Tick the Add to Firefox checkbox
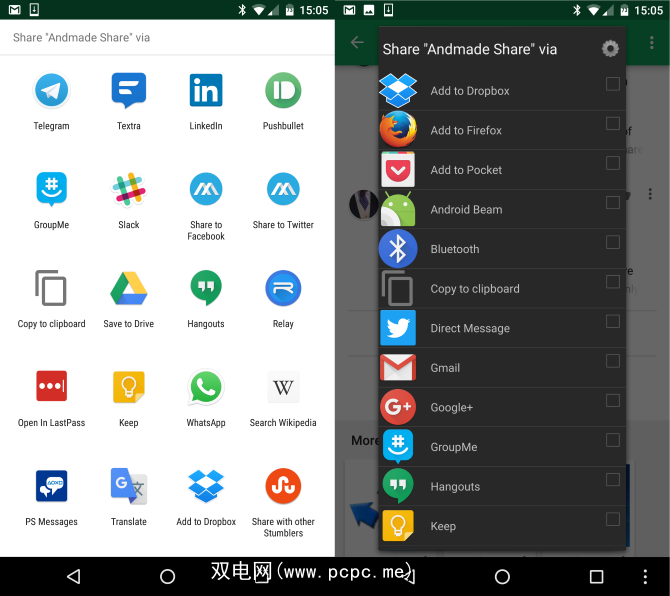The image size is (670, 596). (x=613, y=123)
